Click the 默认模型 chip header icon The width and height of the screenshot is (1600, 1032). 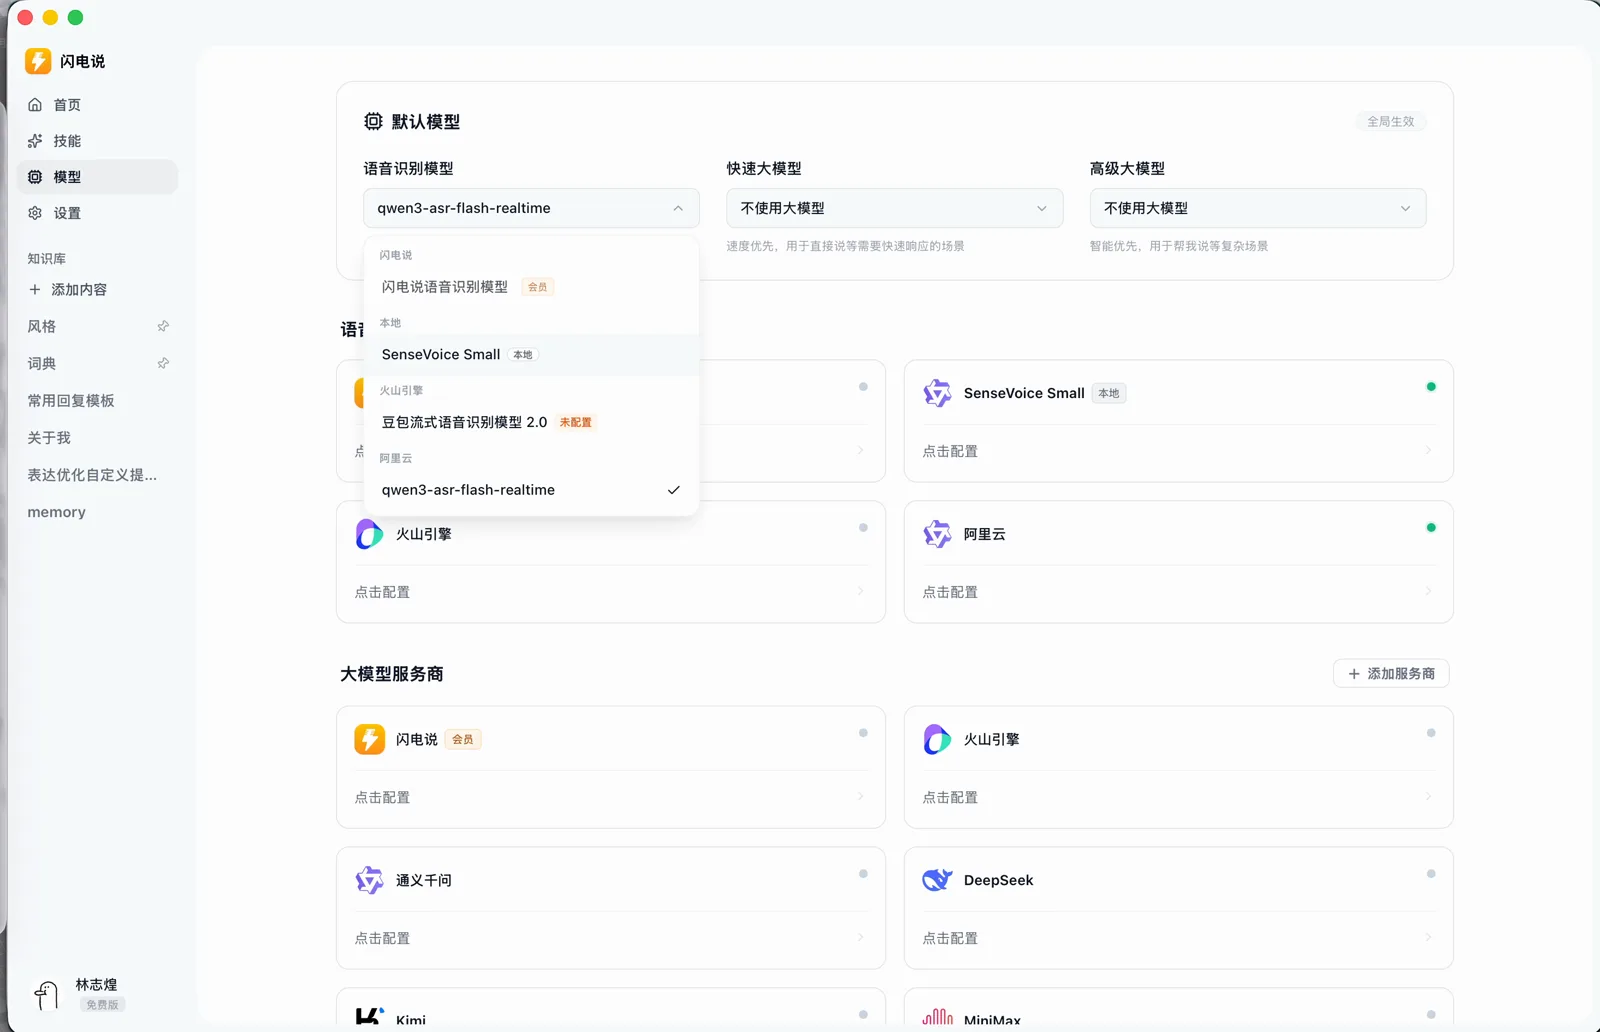[x=373, y=121]
